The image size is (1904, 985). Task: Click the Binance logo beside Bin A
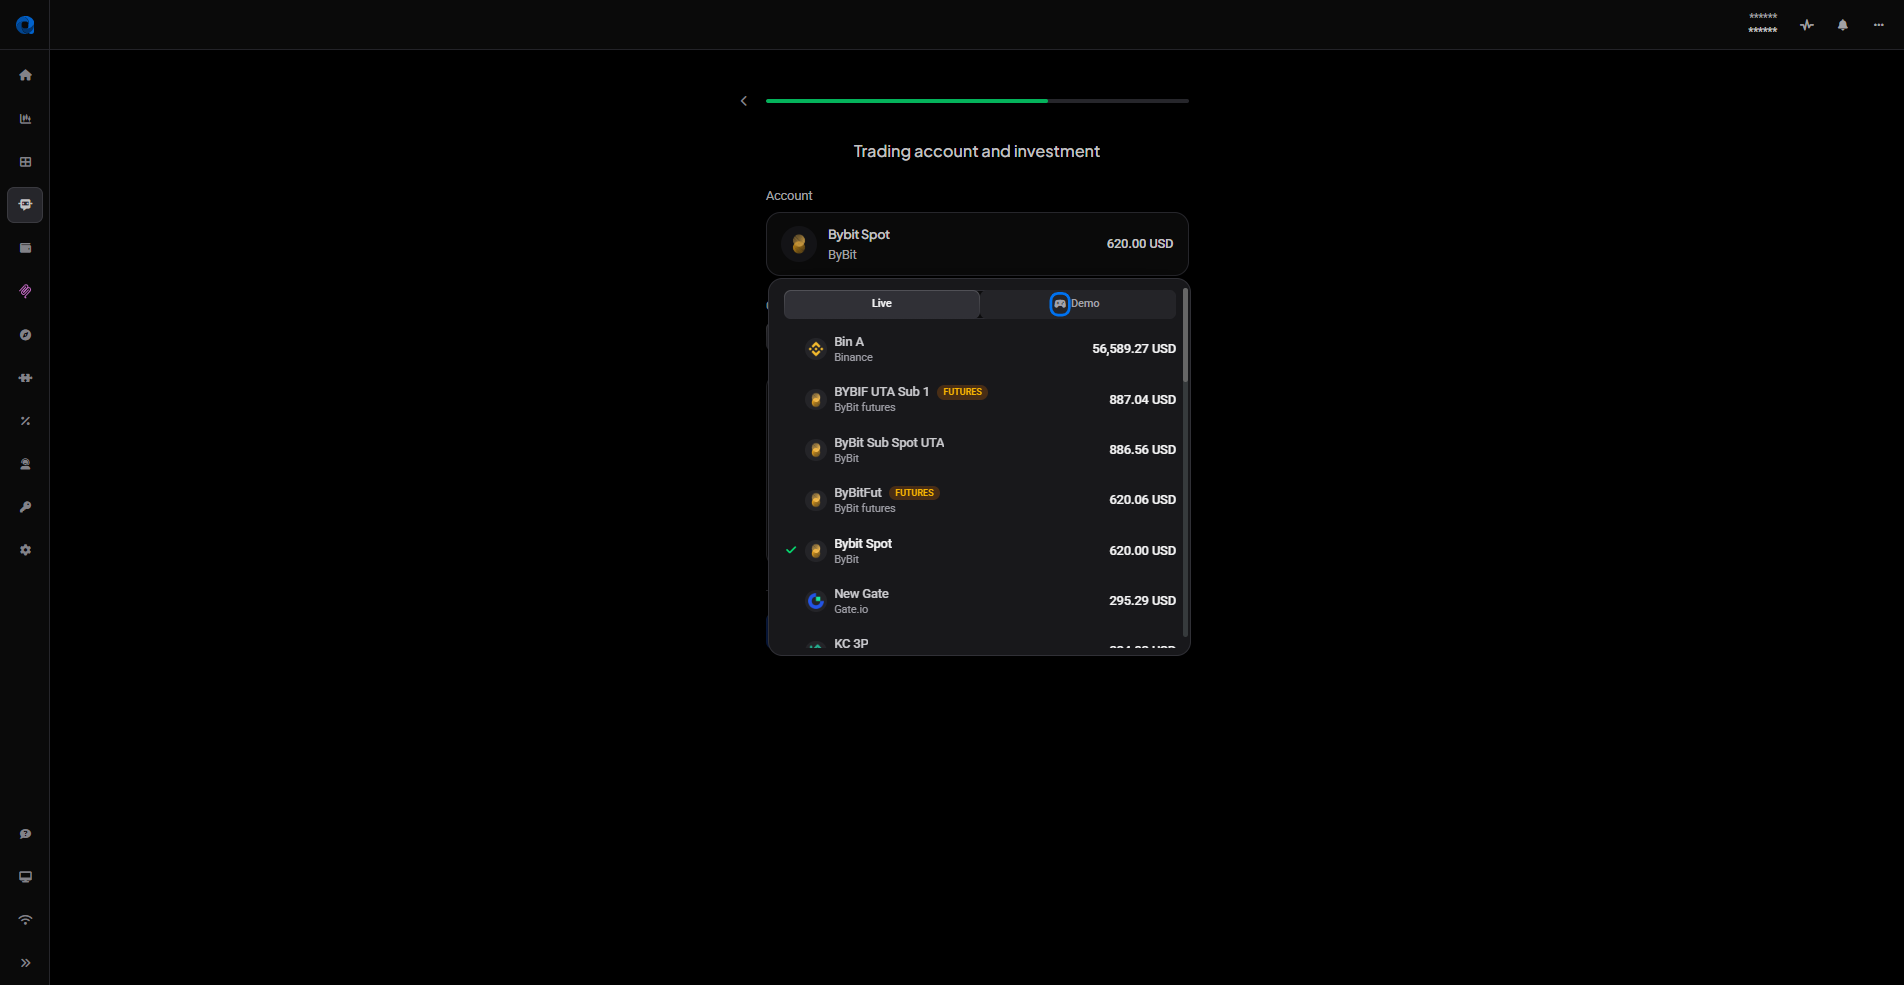click(x=816, y=349)
